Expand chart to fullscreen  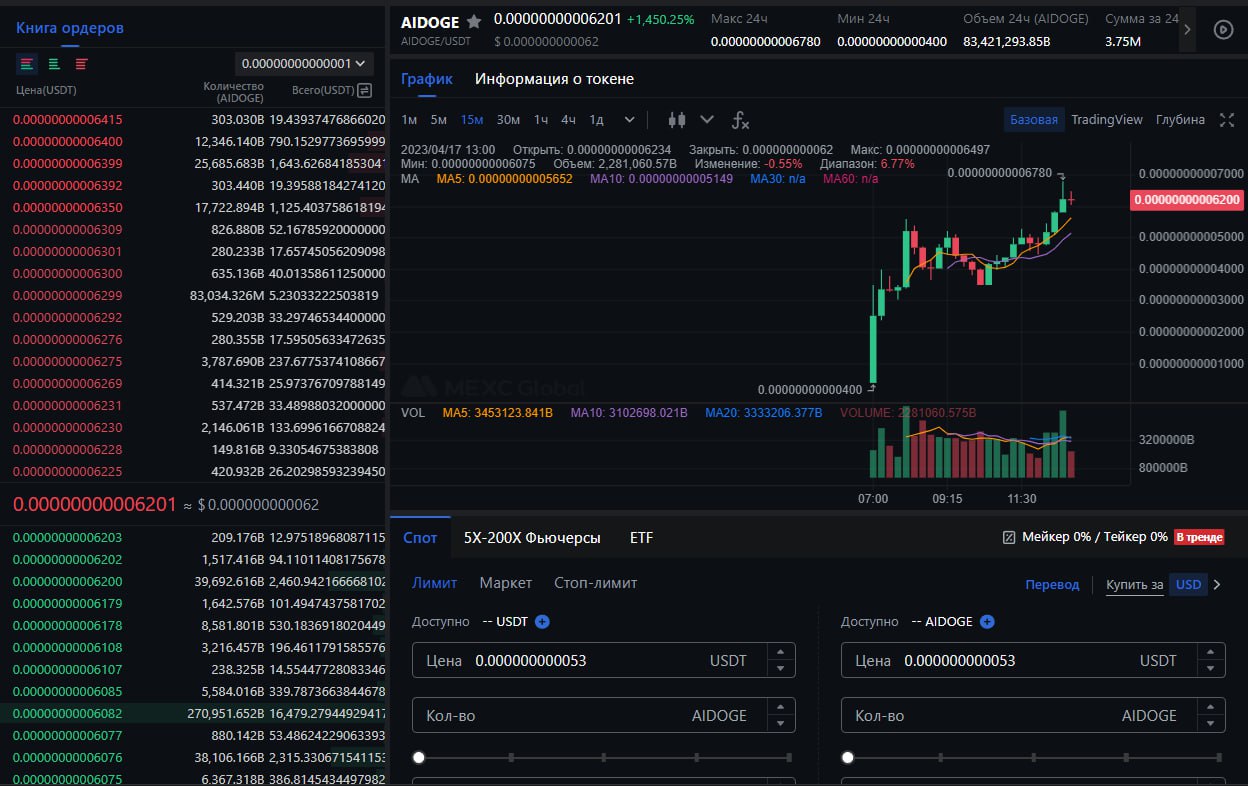click(1227, 120)
